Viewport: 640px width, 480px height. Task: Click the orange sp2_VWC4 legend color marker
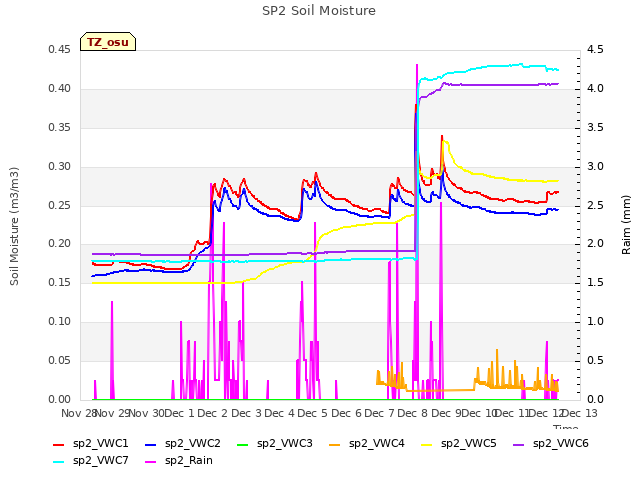(x=335, y=444)
